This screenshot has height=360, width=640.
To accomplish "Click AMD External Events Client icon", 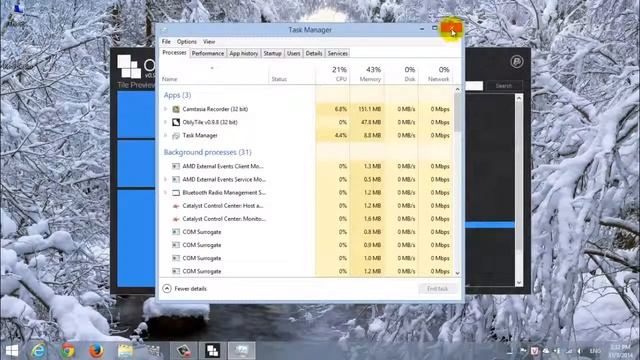I will (176, 166).
